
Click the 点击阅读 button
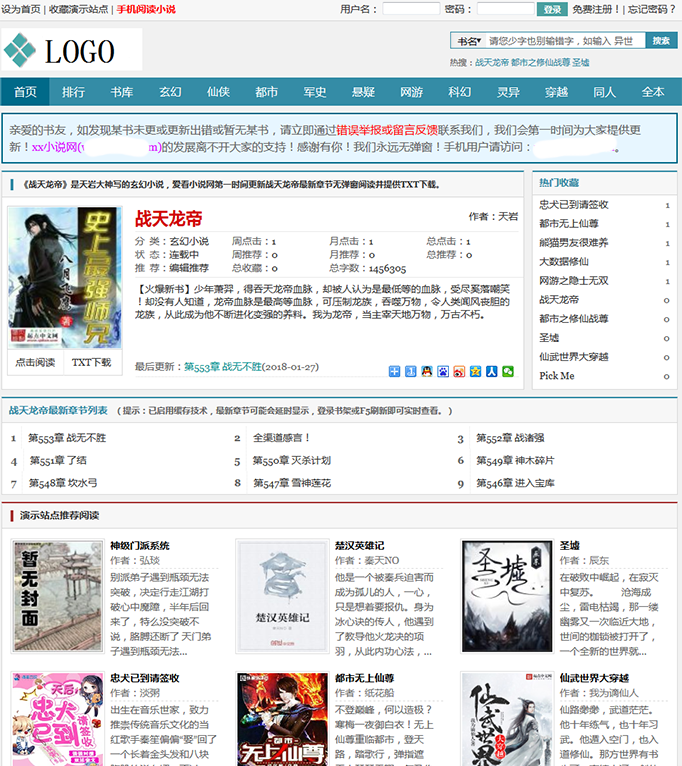click(35, 362)
